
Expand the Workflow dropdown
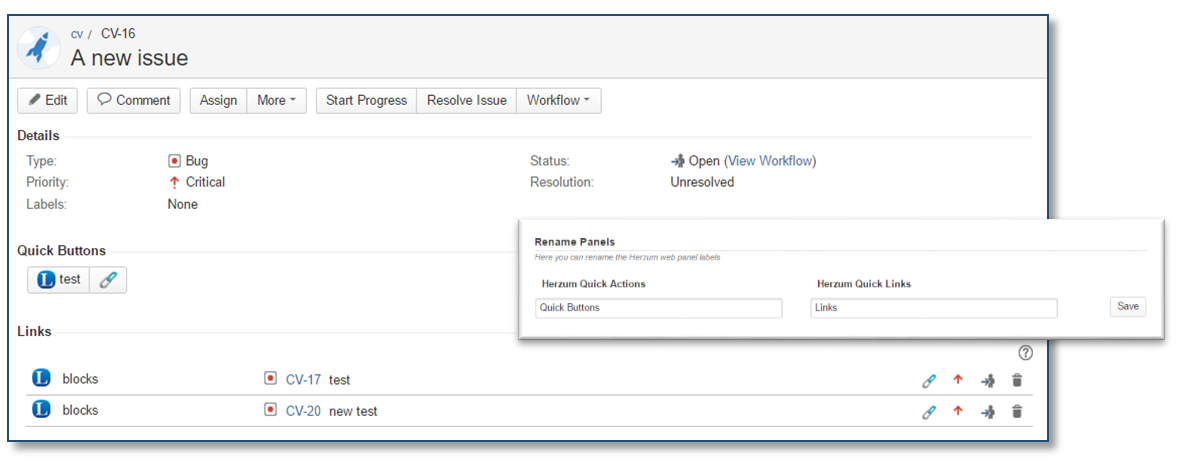pyautogui.click(x=558, y=100)
